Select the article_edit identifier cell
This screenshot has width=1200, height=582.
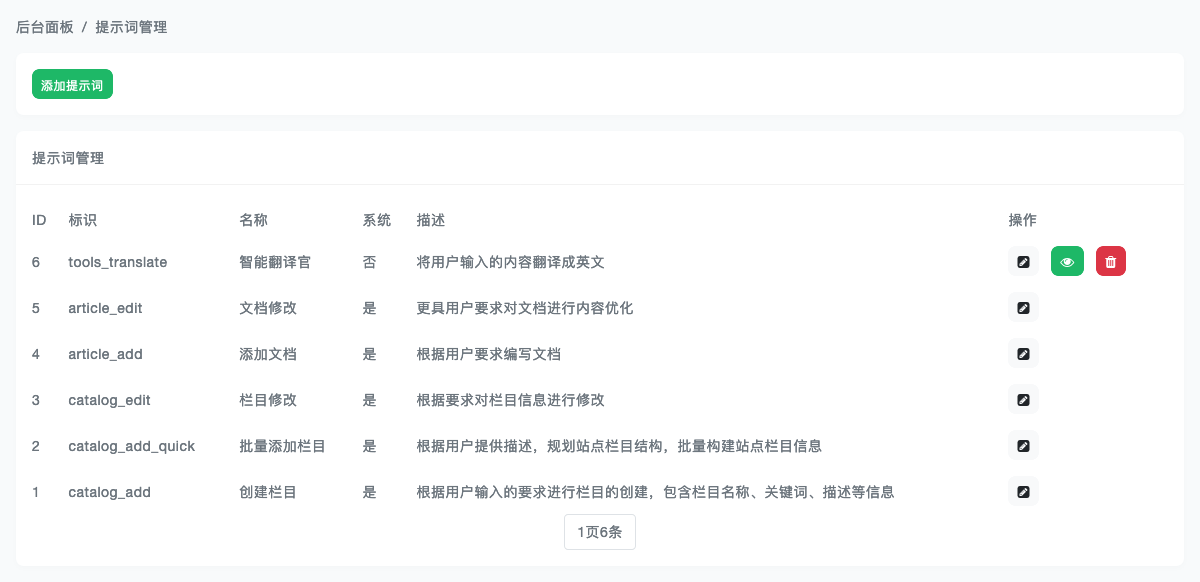pyautogui.click(x=105, y=308)
